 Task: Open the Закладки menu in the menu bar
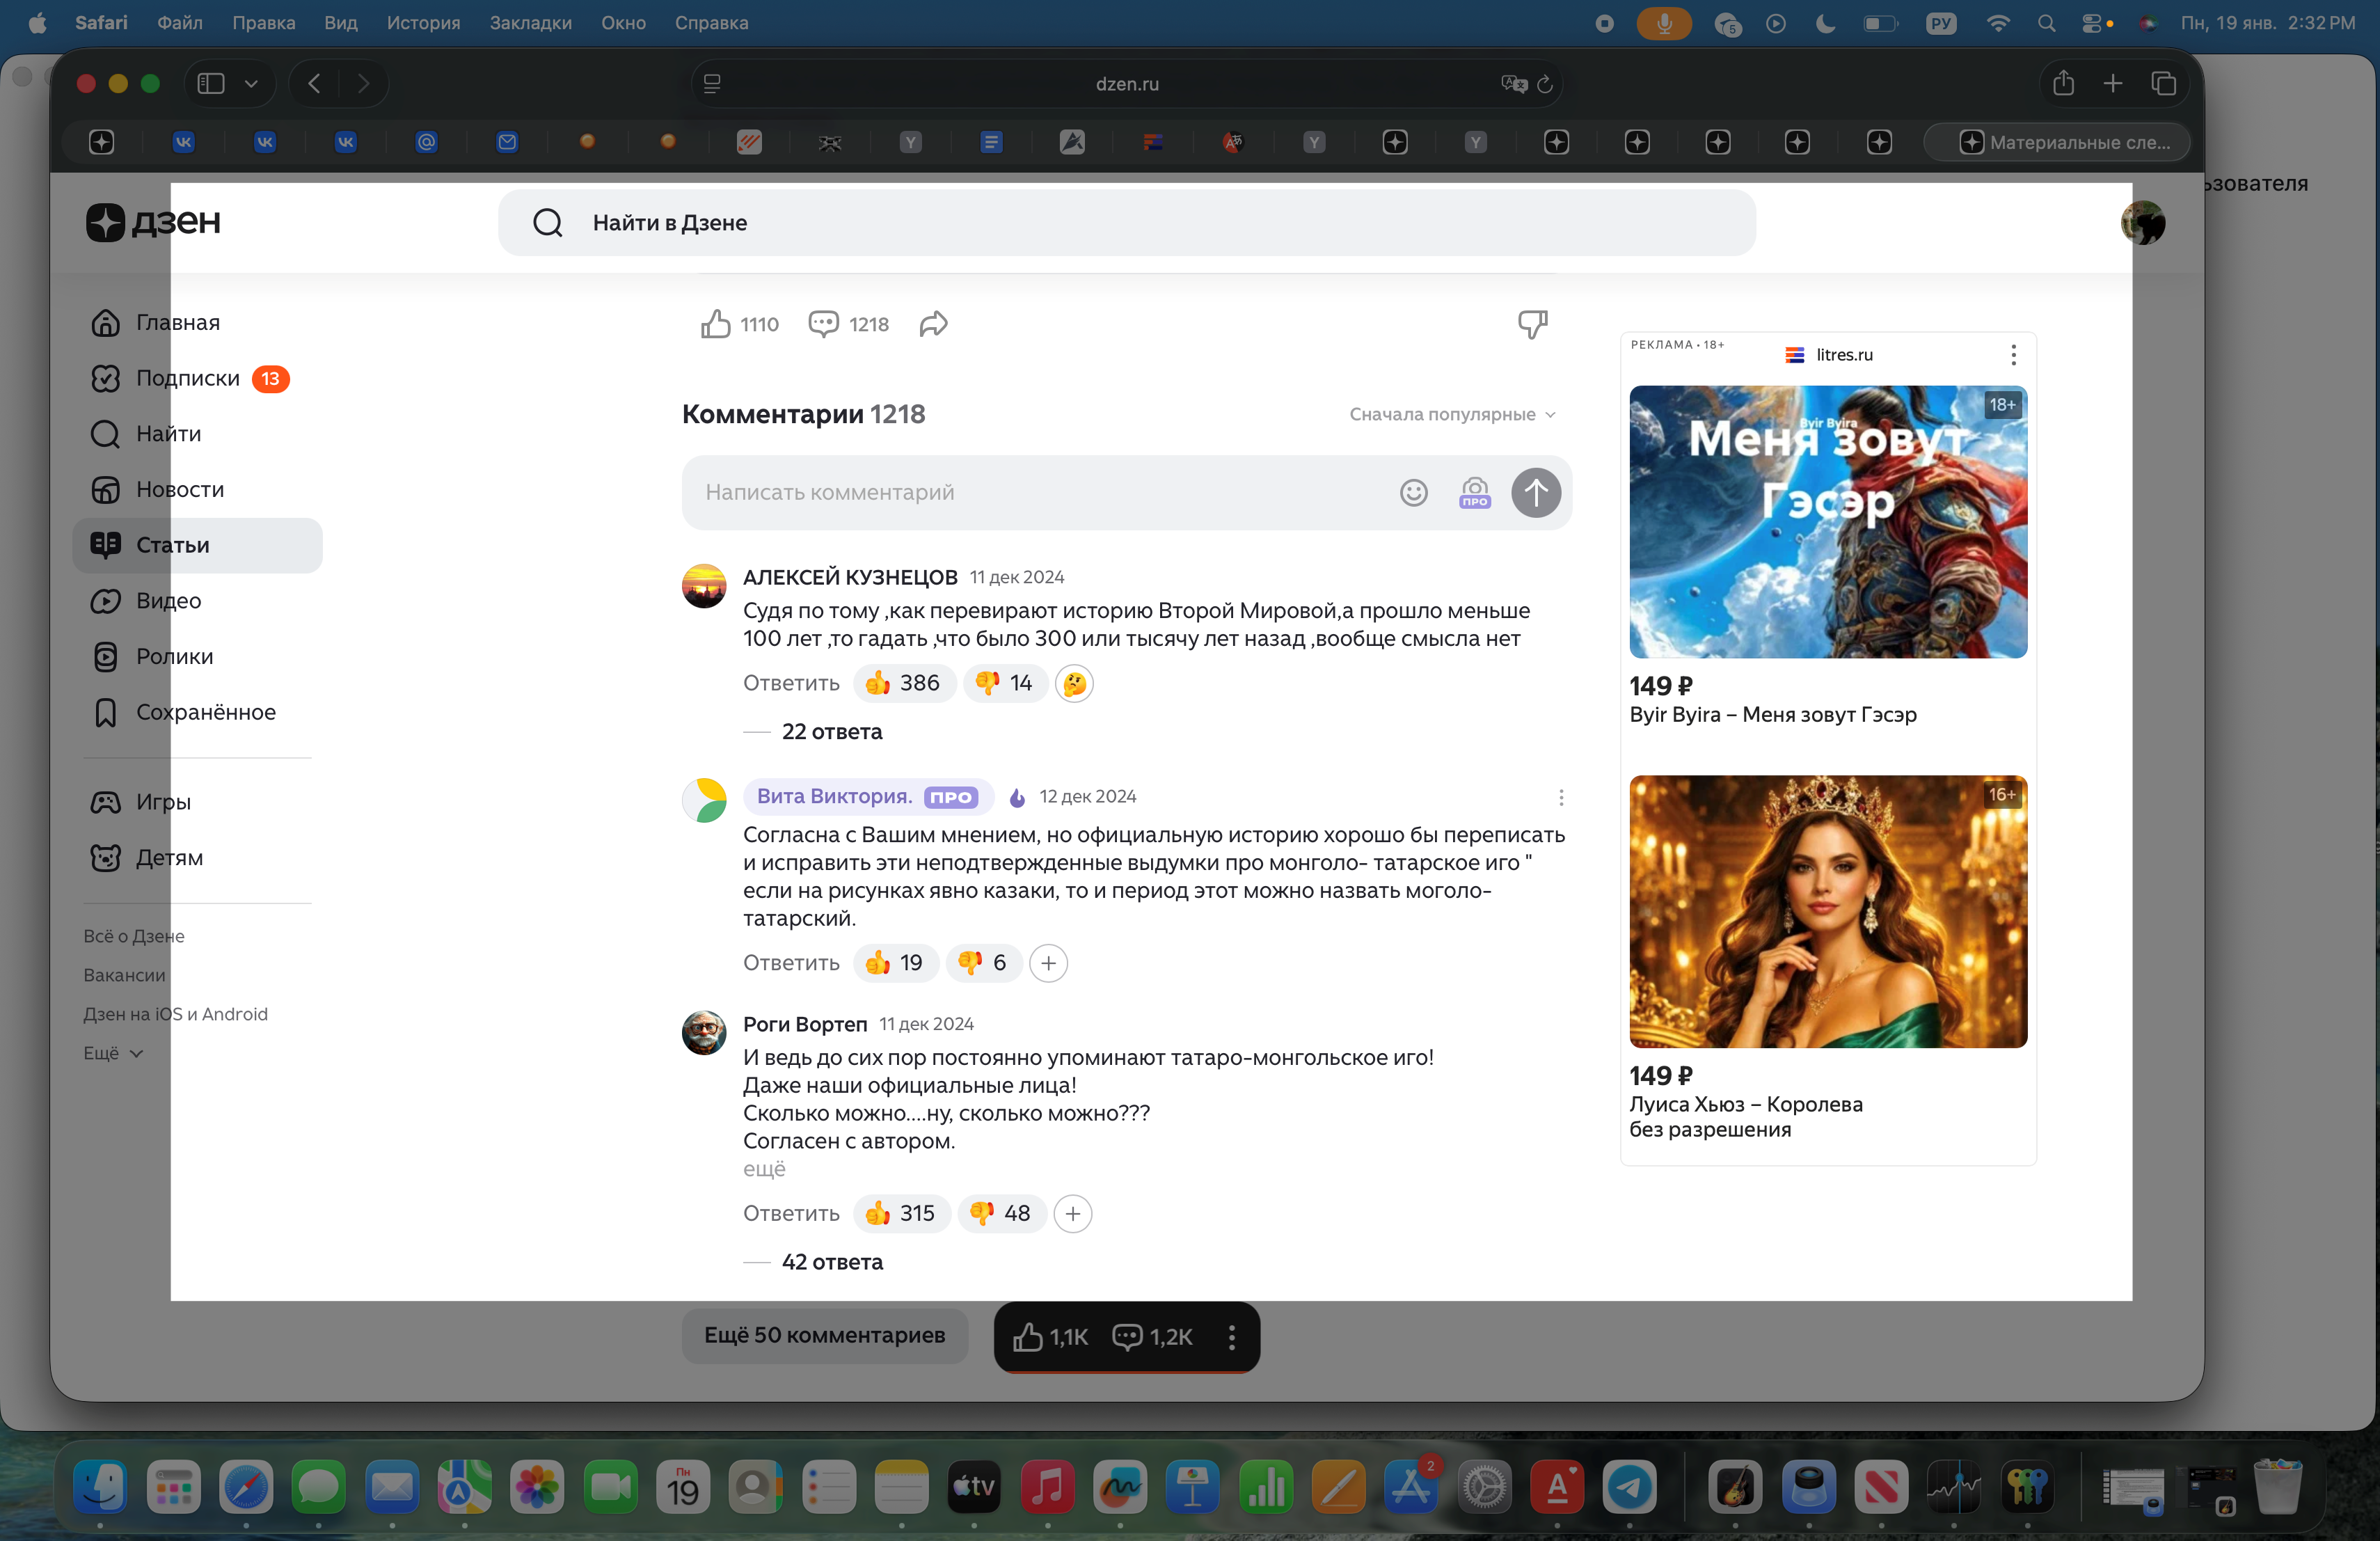click(x=530, y=23)
